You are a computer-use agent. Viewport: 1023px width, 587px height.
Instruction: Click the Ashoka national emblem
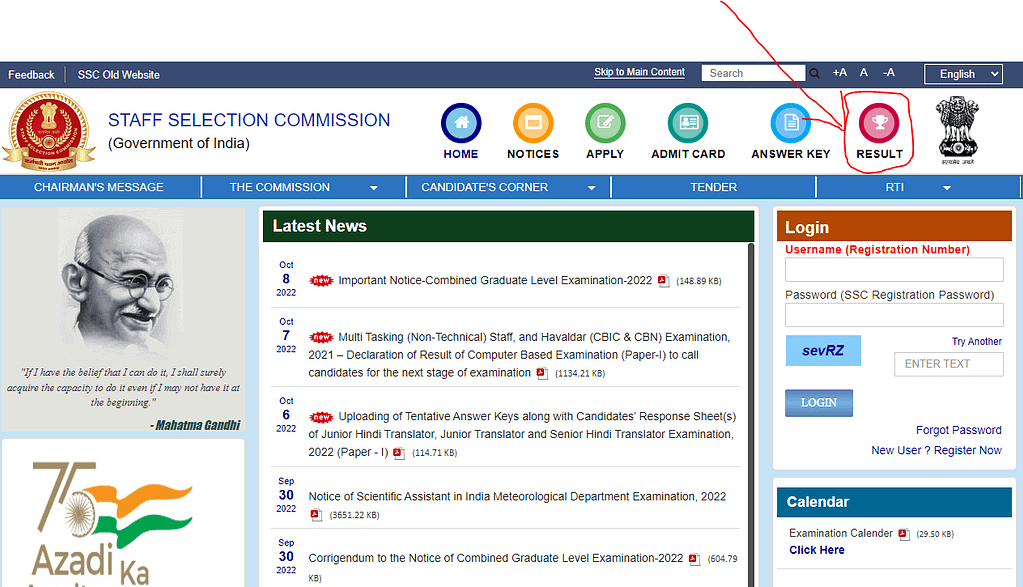tap(957, 129)
